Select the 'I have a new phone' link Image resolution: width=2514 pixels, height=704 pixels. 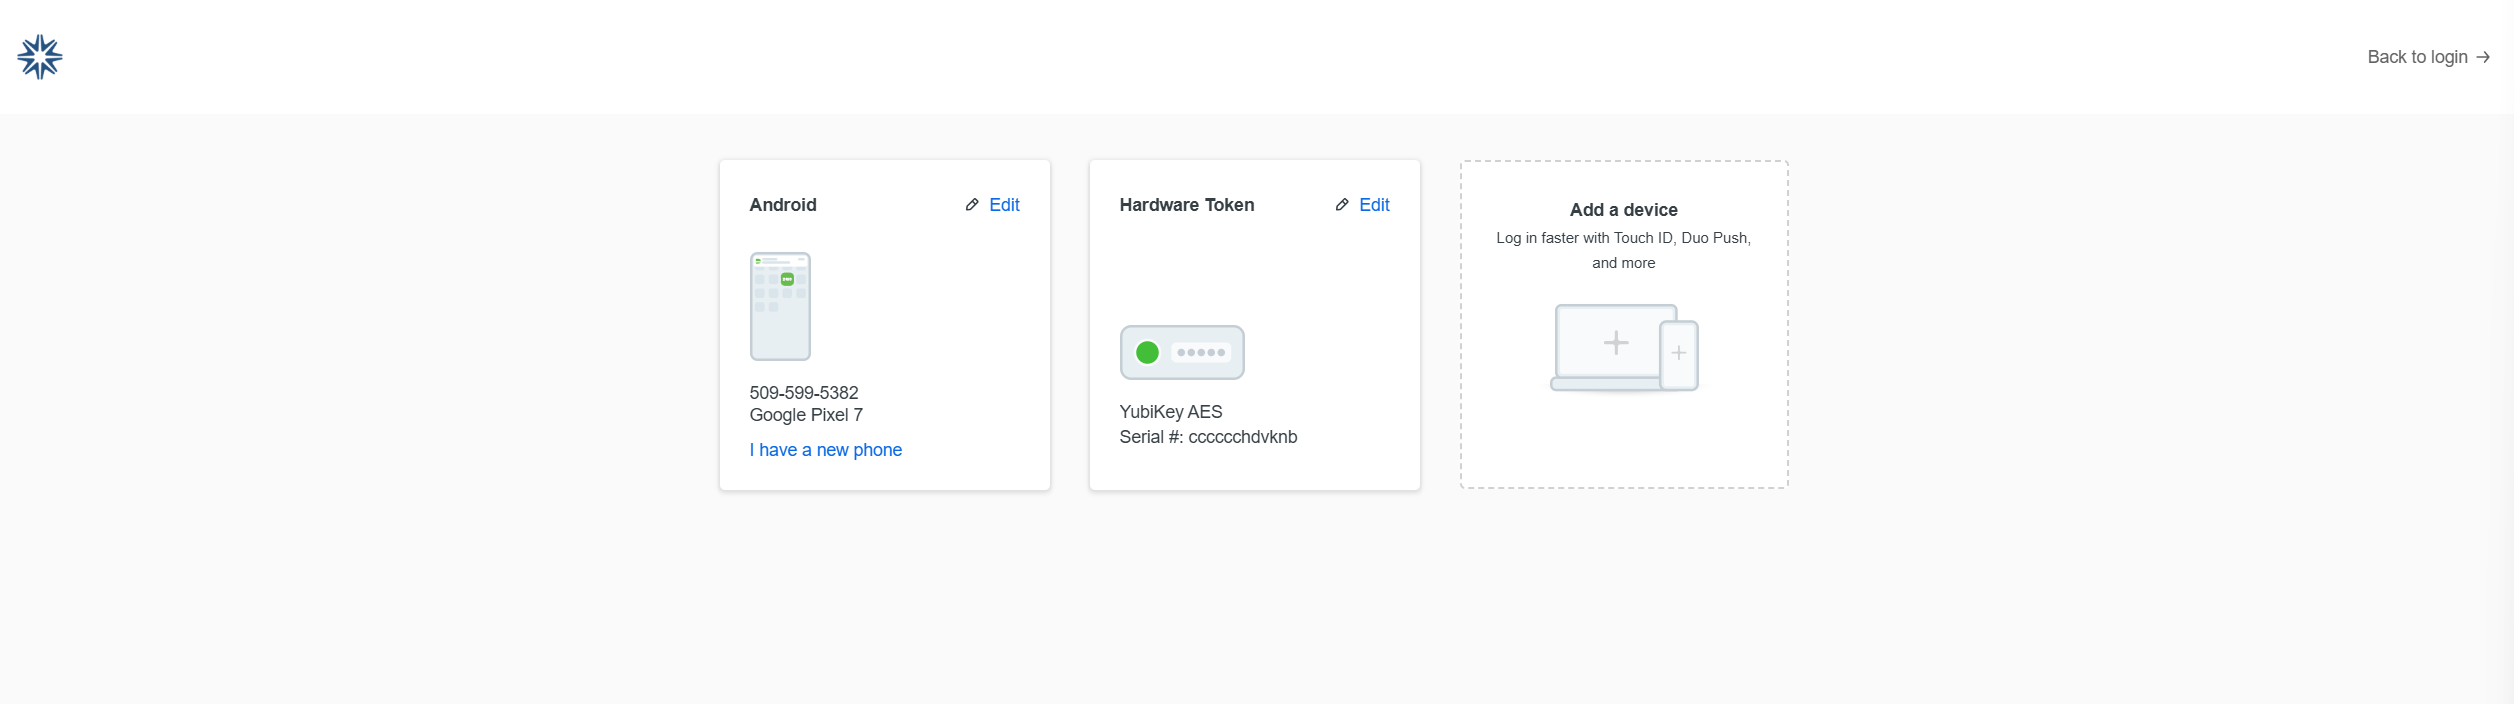click(825, 450)
